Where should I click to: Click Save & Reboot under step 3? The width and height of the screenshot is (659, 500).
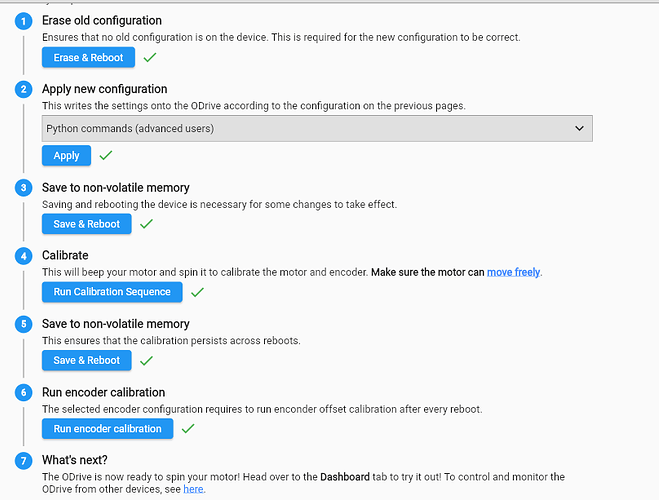pos(86,224)
